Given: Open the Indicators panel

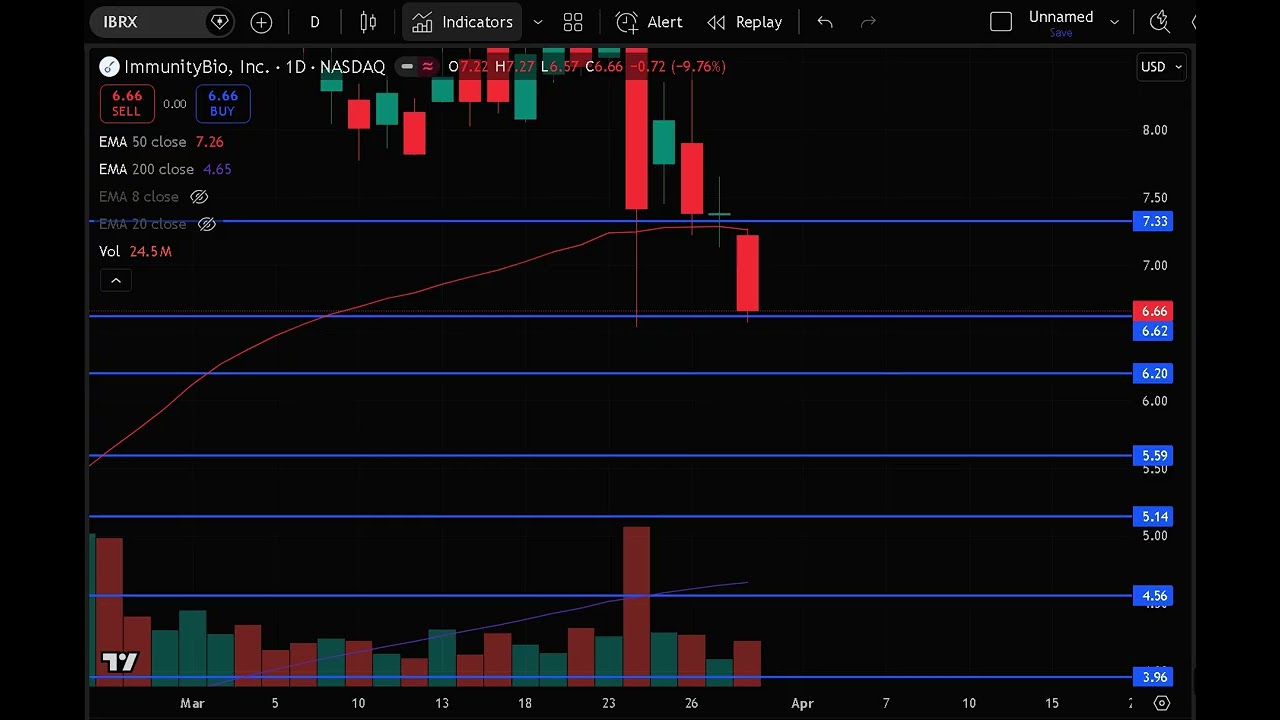Looking at the screenshot, I should (463, 22).
